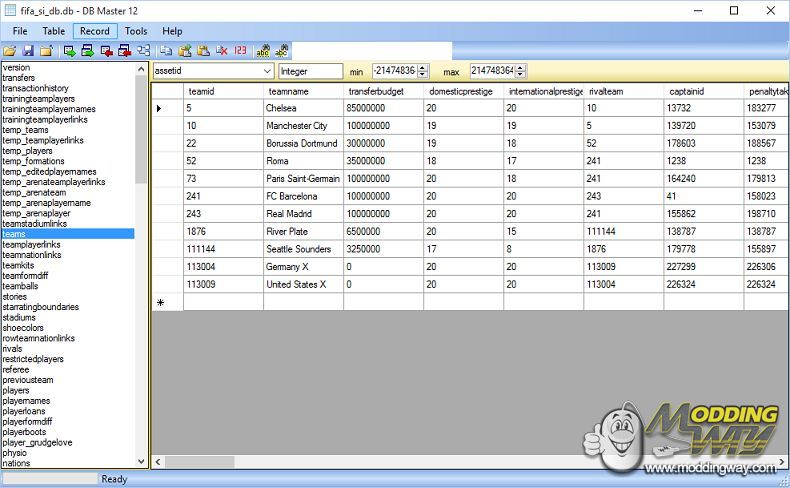Click the open database folder icon
Image resolution: width=790 pixels, height=488 pixels.
[x=9, y=50]
